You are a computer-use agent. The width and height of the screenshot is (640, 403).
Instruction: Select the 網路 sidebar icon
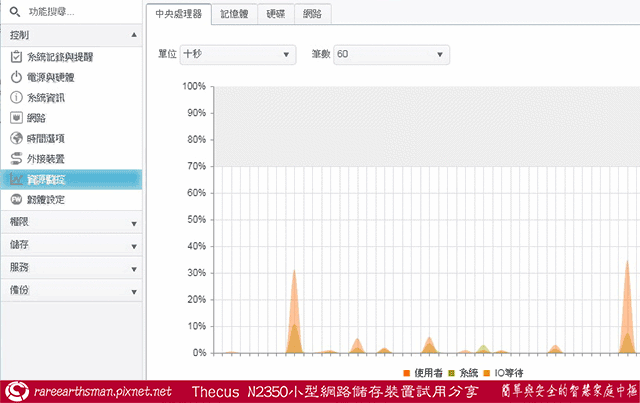(x=16, y=118)
